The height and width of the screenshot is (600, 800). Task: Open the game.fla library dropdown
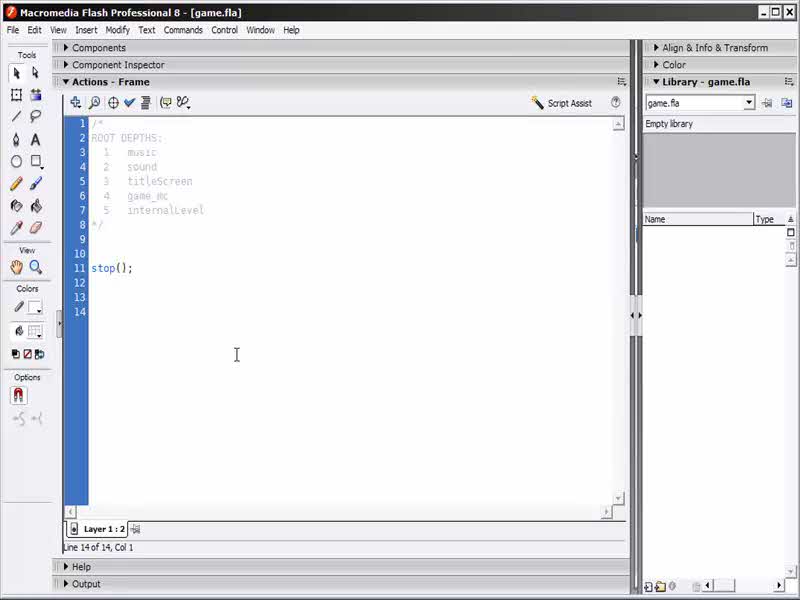pos(748,103)
